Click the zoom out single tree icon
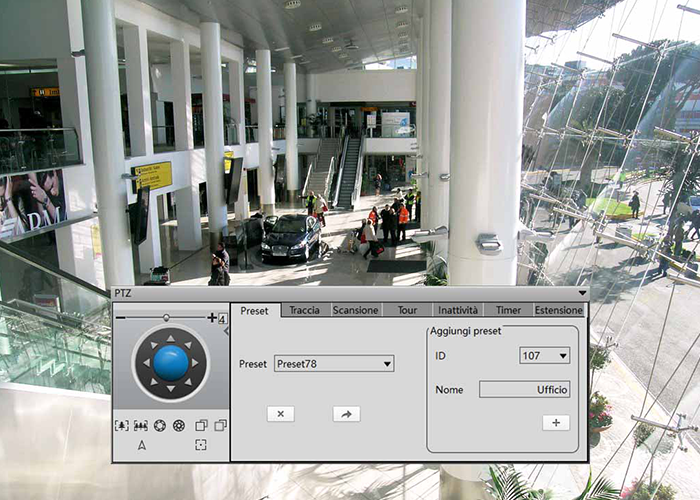This screenshot has width=700, height=500. (x=121, y=425)
